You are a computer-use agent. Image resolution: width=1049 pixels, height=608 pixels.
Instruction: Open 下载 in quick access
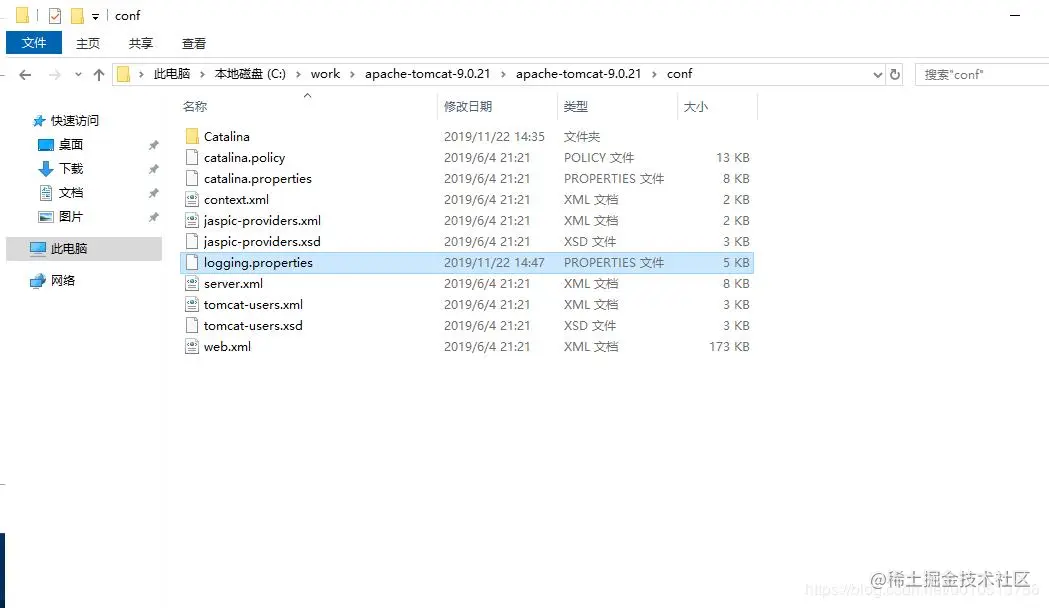(x=70, y=169)
